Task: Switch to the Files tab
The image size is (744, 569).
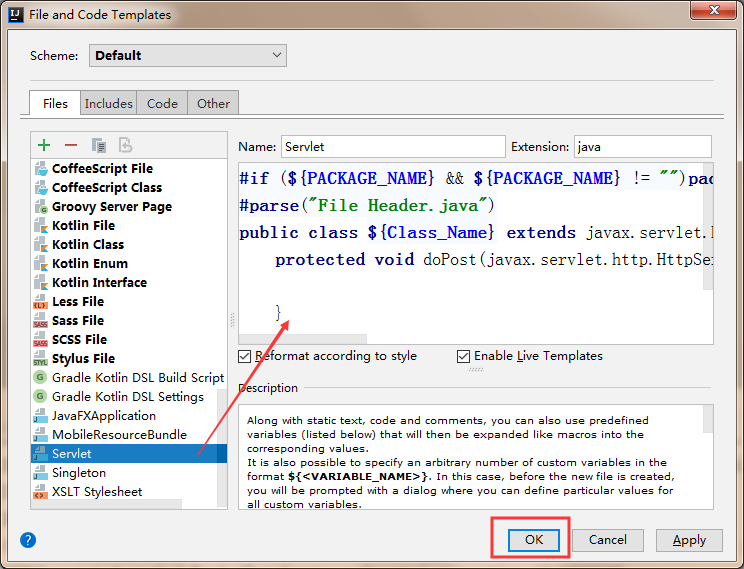Action: click(x=55, y=103)
